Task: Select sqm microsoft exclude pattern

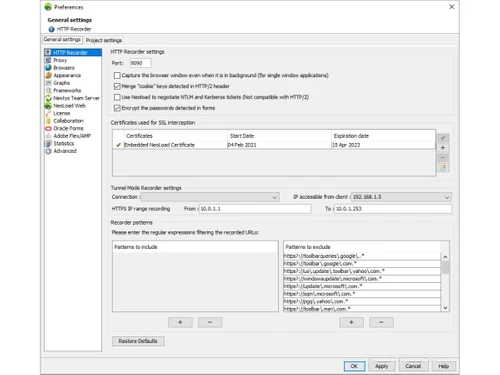Action: click(x=362, y=294)
